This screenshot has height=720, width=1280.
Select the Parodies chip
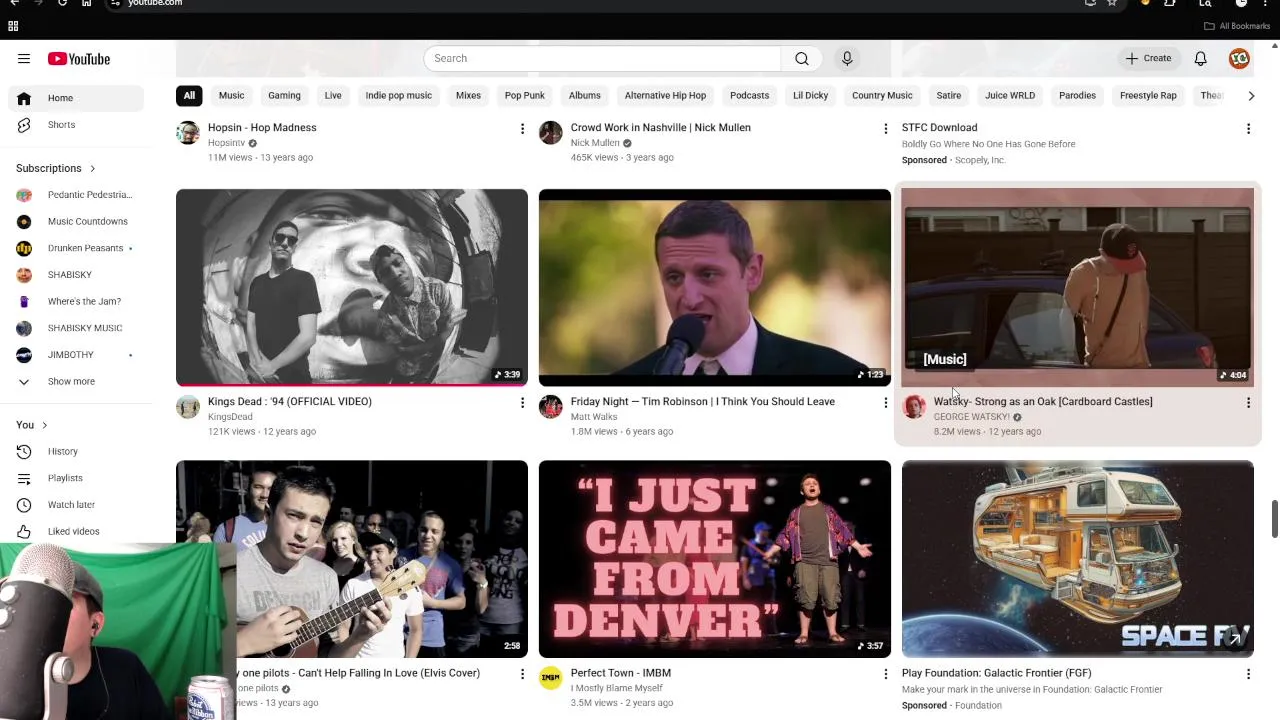1077,95
